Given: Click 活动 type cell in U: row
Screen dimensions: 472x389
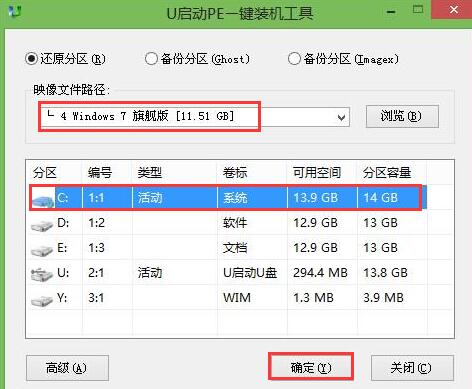Looking at the screenshot, I should point(150,273).
